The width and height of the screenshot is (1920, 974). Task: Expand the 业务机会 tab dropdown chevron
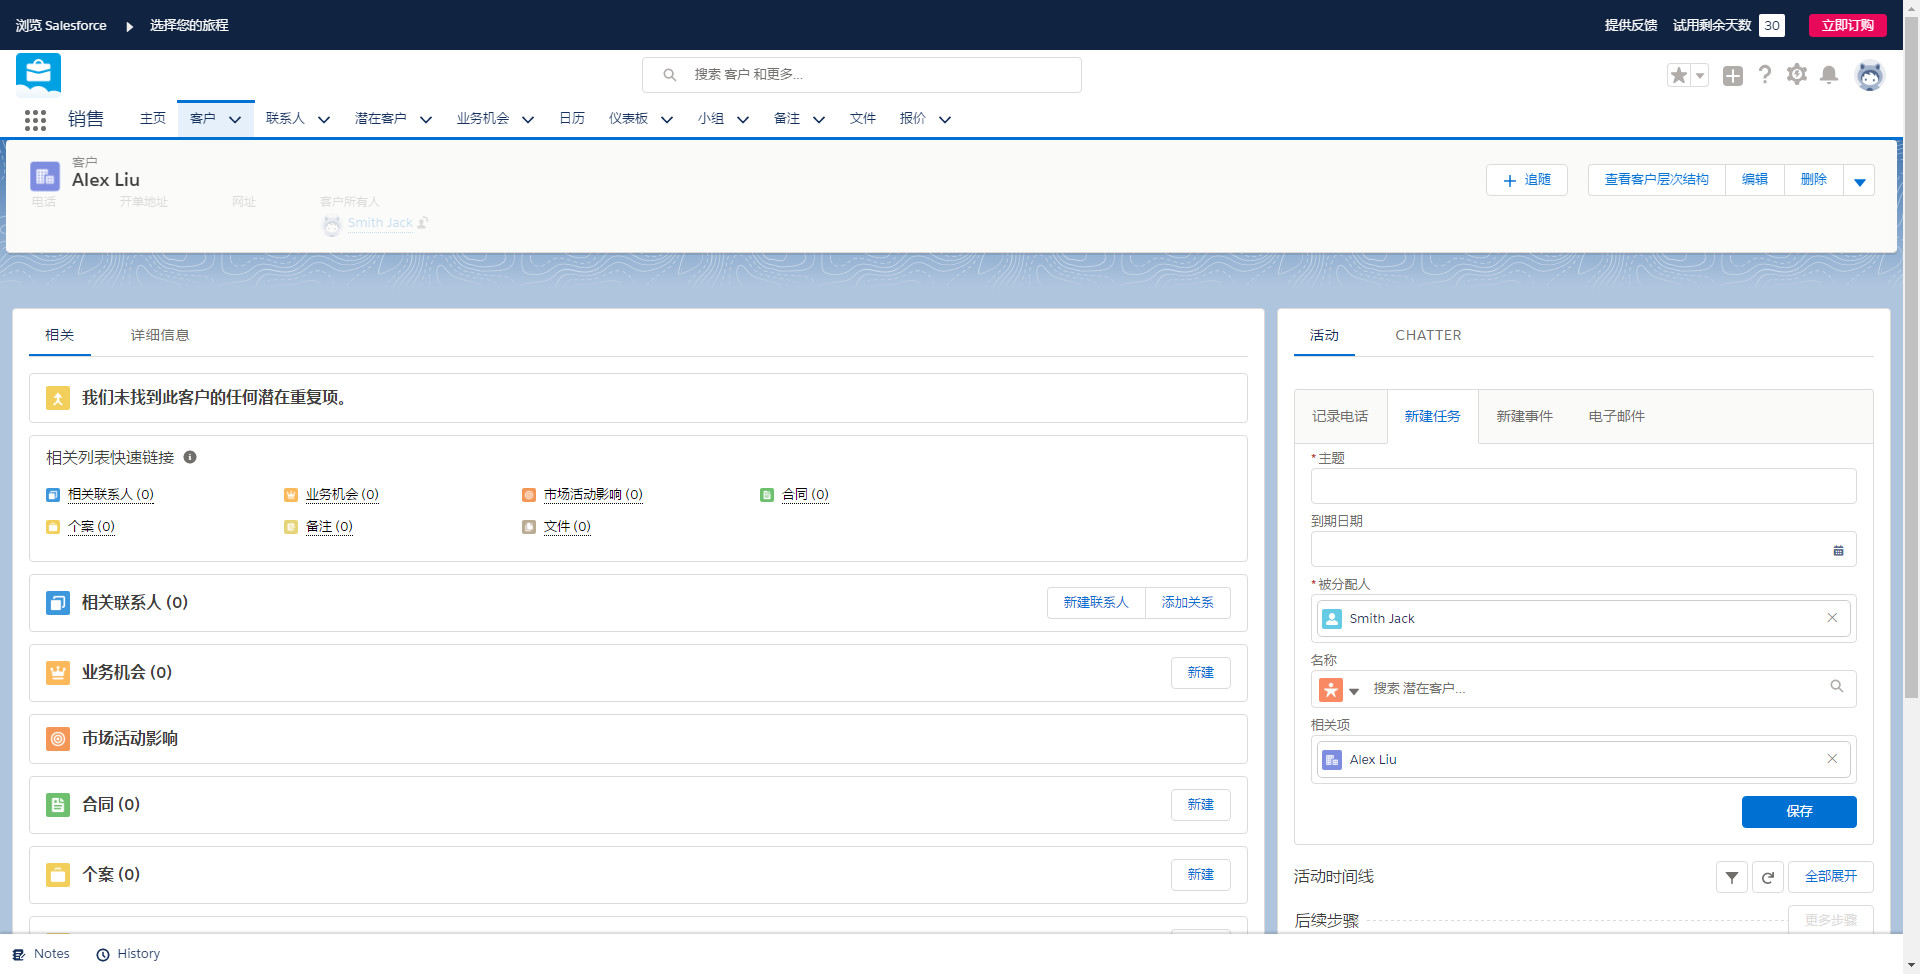click(x=528, y=119)
